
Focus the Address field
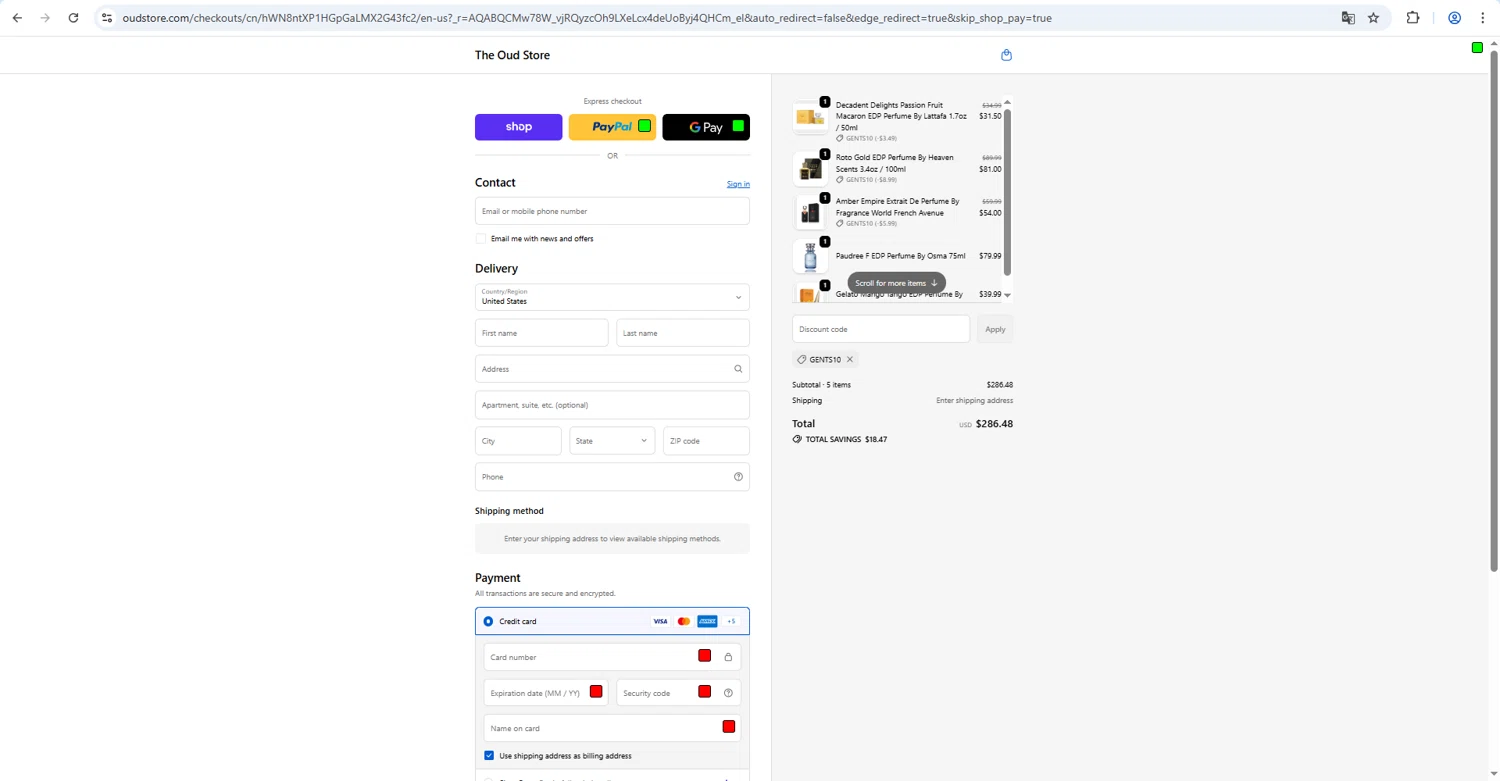(x=612, y=369)
